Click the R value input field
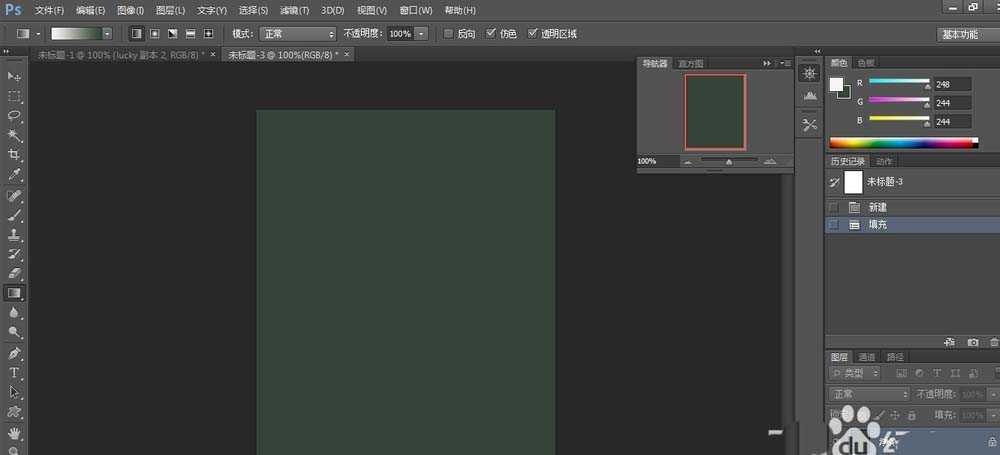1000x455 pixels. 953,85
